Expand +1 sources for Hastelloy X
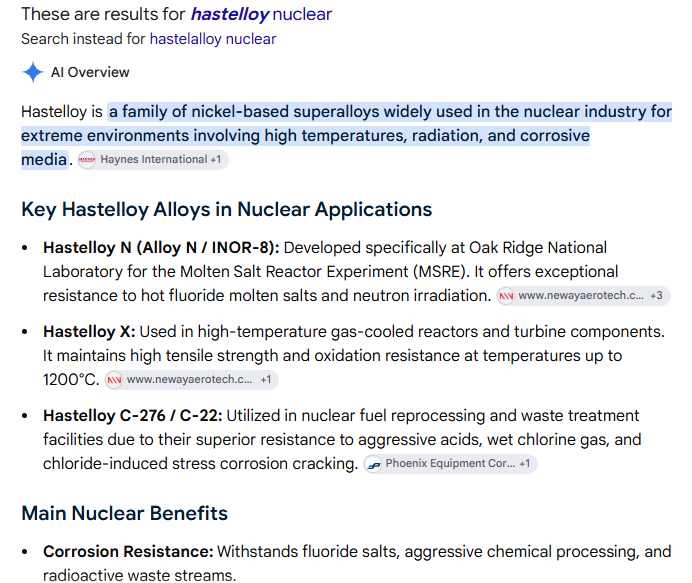 [x=266, y=380]
